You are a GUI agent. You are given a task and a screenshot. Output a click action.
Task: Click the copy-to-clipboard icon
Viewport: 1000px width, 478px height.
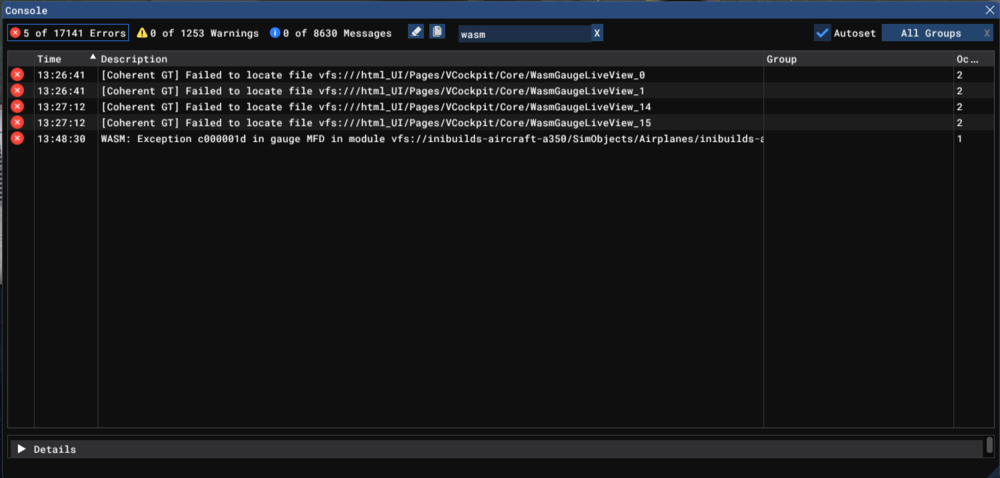pos(437,32)
